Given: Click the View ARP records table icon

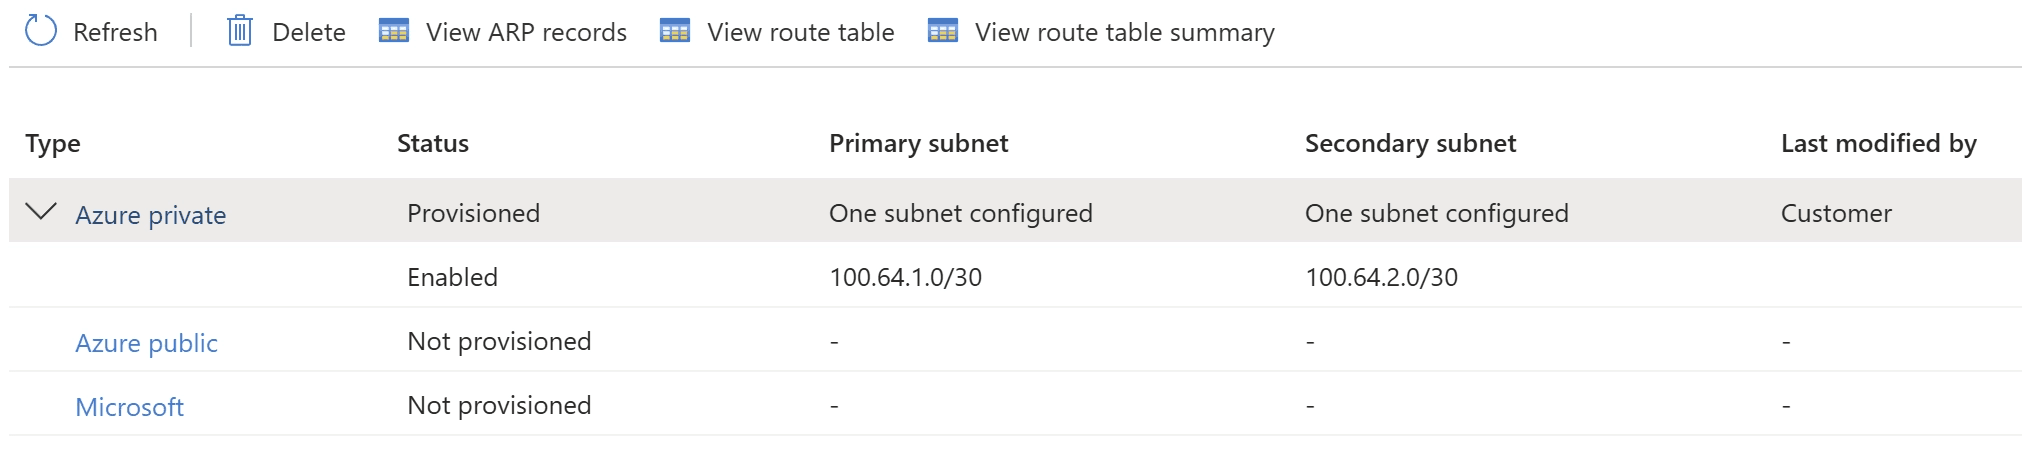Looking at the screenshot, I should click(394, 31).
